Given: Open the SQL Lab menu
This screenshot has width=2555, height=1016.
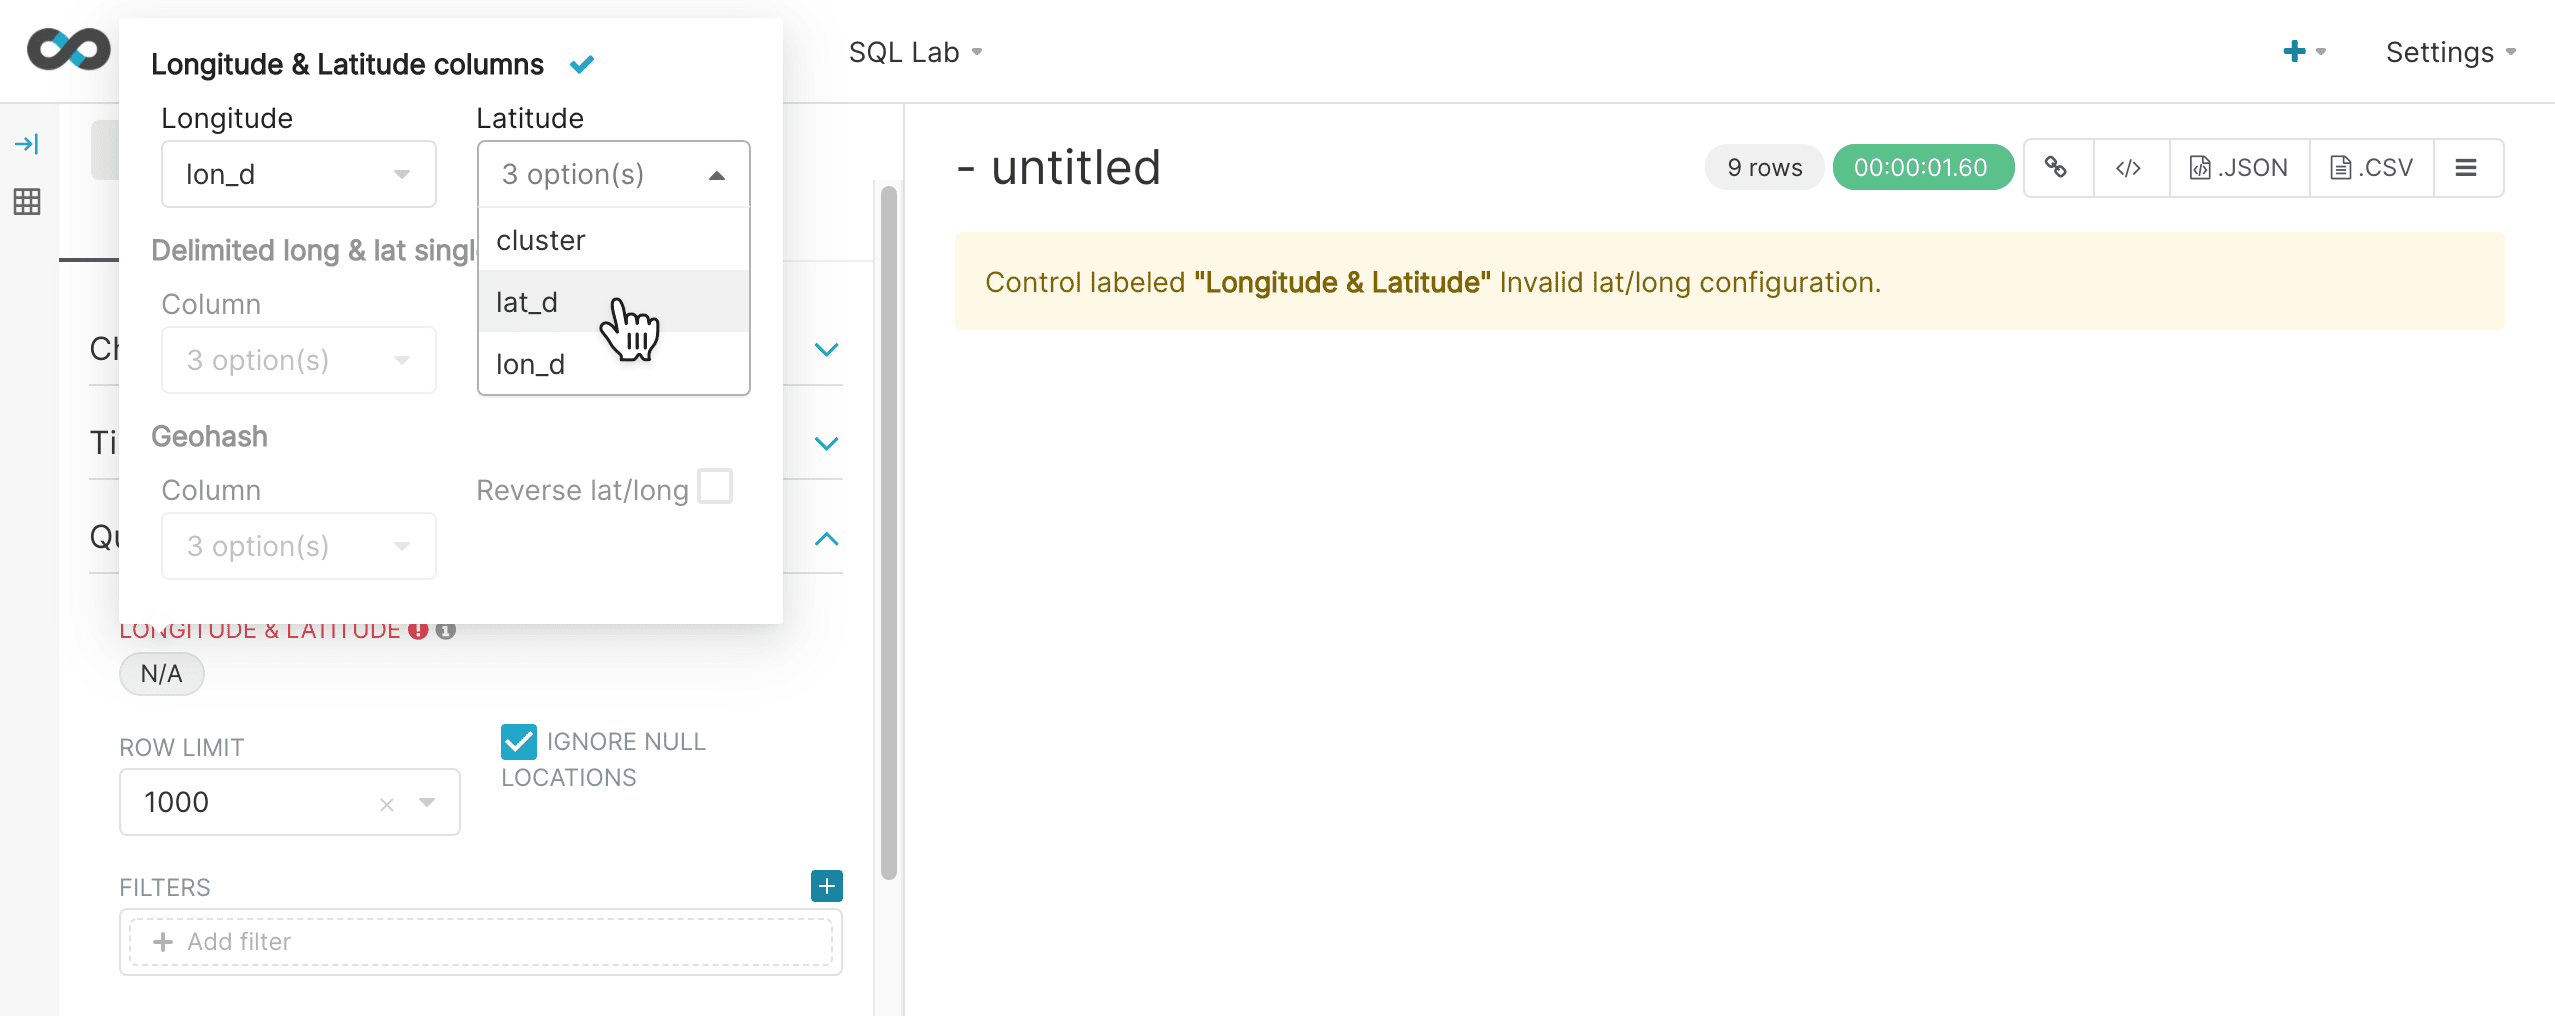Looking at the screenshot, I should pos(916,52).
